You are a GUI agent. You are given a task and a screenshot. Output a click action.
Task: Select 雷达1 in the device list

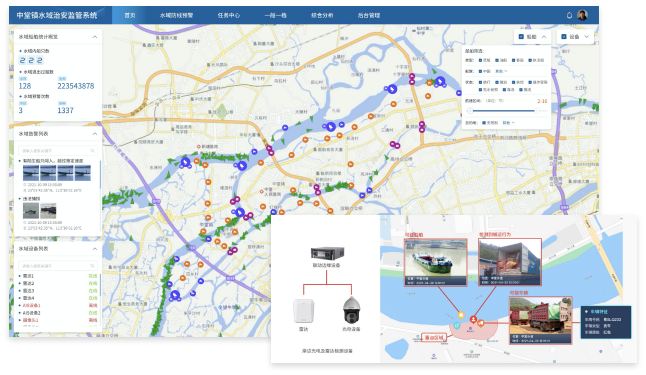point(58,276)
